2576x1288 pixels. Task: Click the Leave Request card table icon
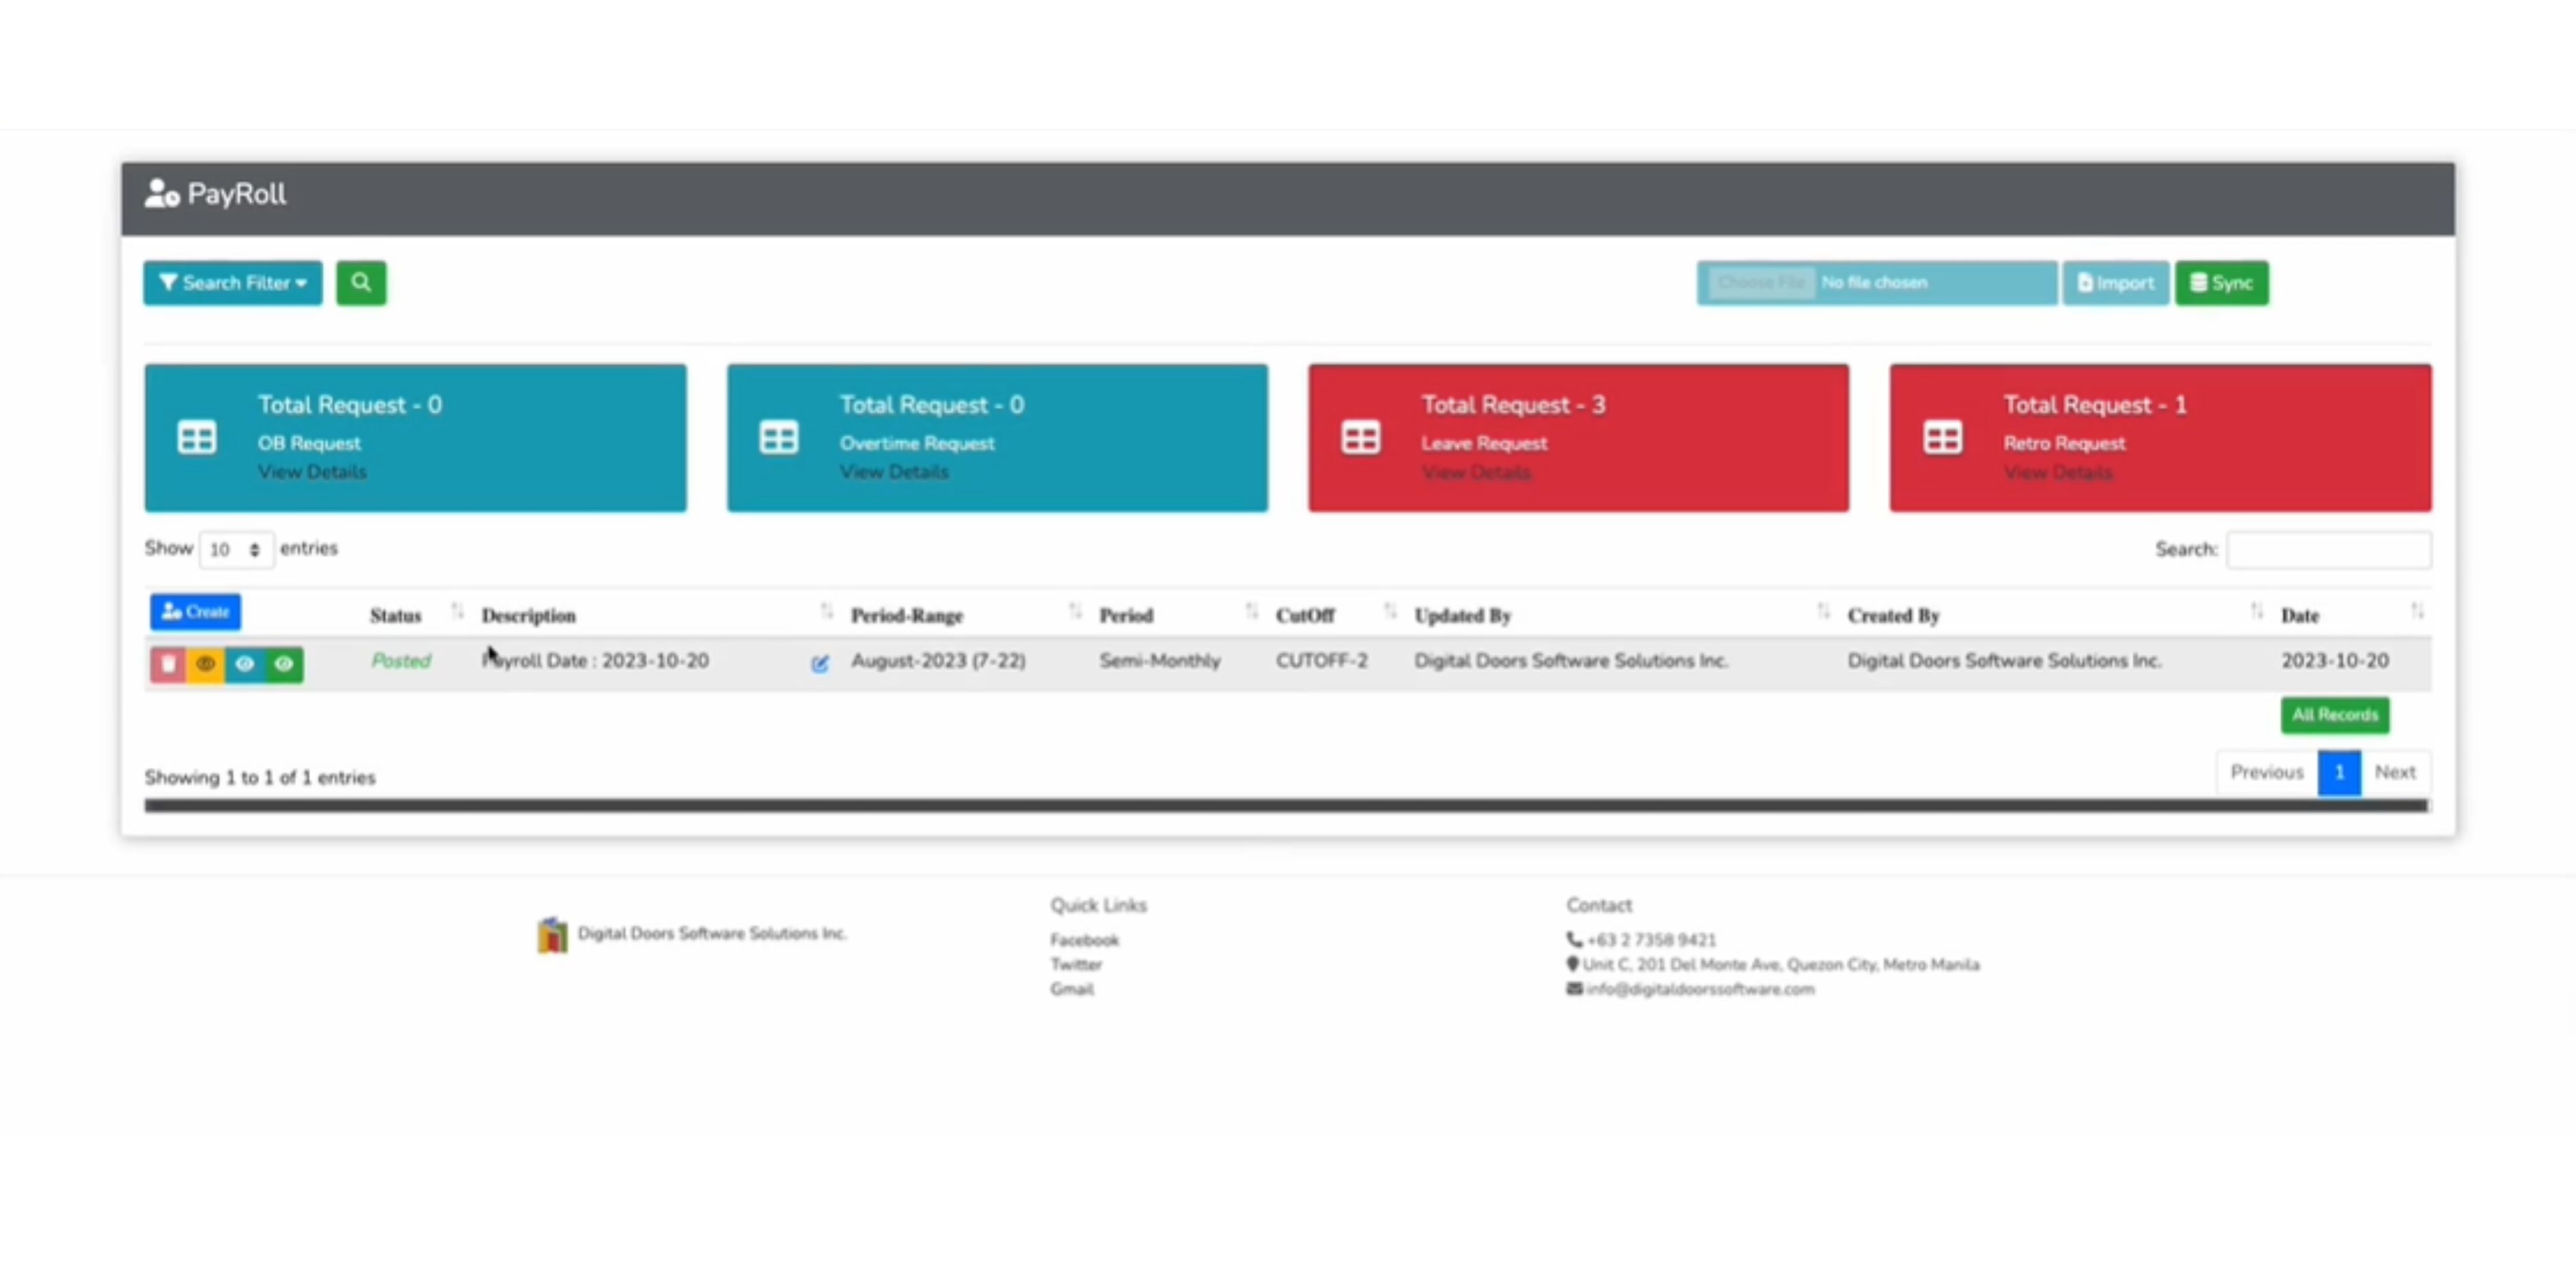pyautogui.click(x=1361, y=438)
